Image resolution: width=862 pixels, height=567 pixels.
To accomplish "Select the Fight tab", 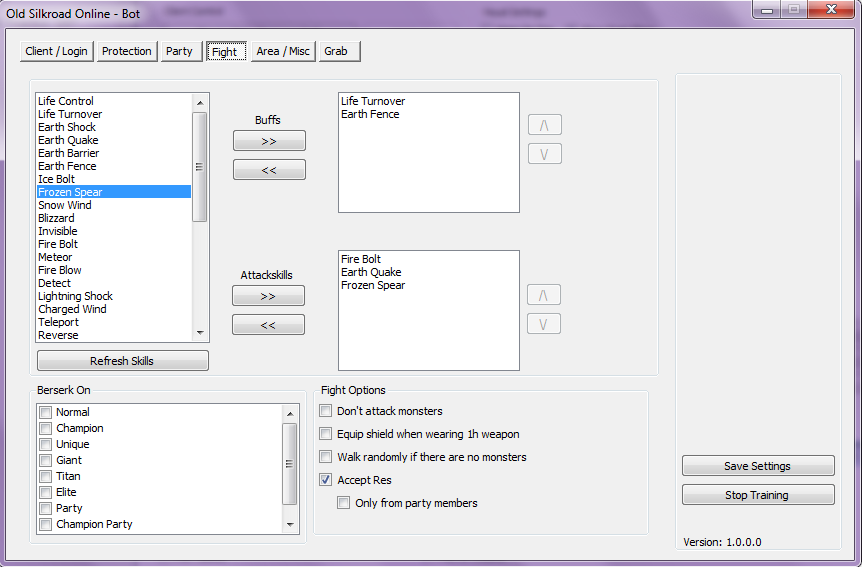I will click(x=225, y=51).
